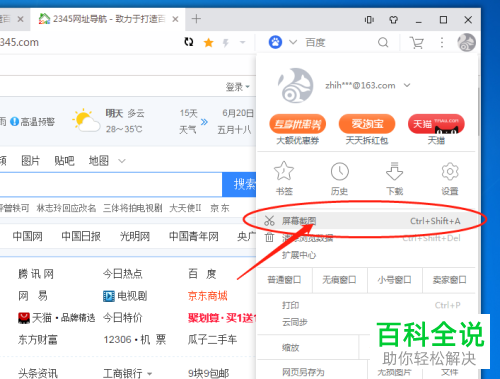The width and height of the screenshot is (500, 379).
Task: Click the sunny cloudy weather icon
Action: coord(86,121)
